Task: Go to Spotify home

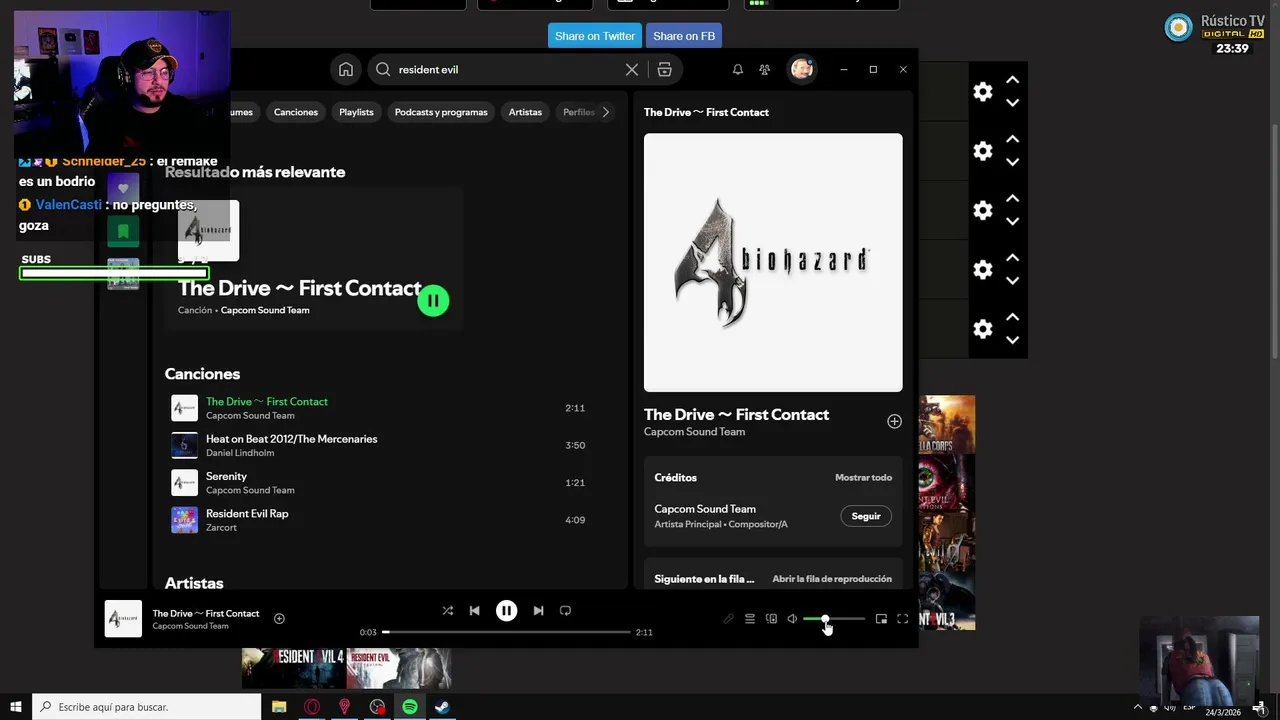Action: pos(345,69)
